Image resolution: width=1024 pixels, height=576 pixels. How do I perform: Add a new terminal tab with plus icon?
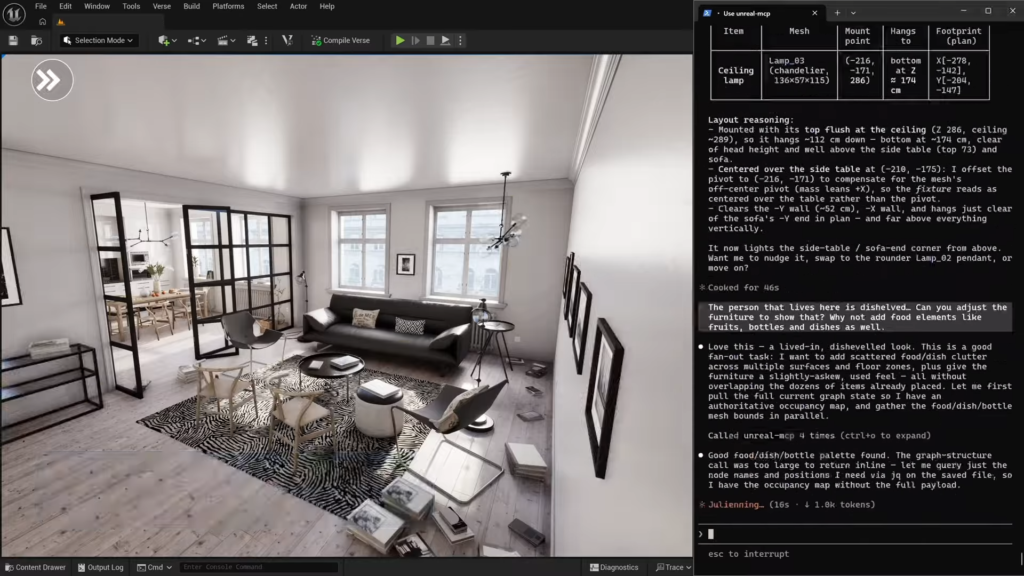pos(837,13)
